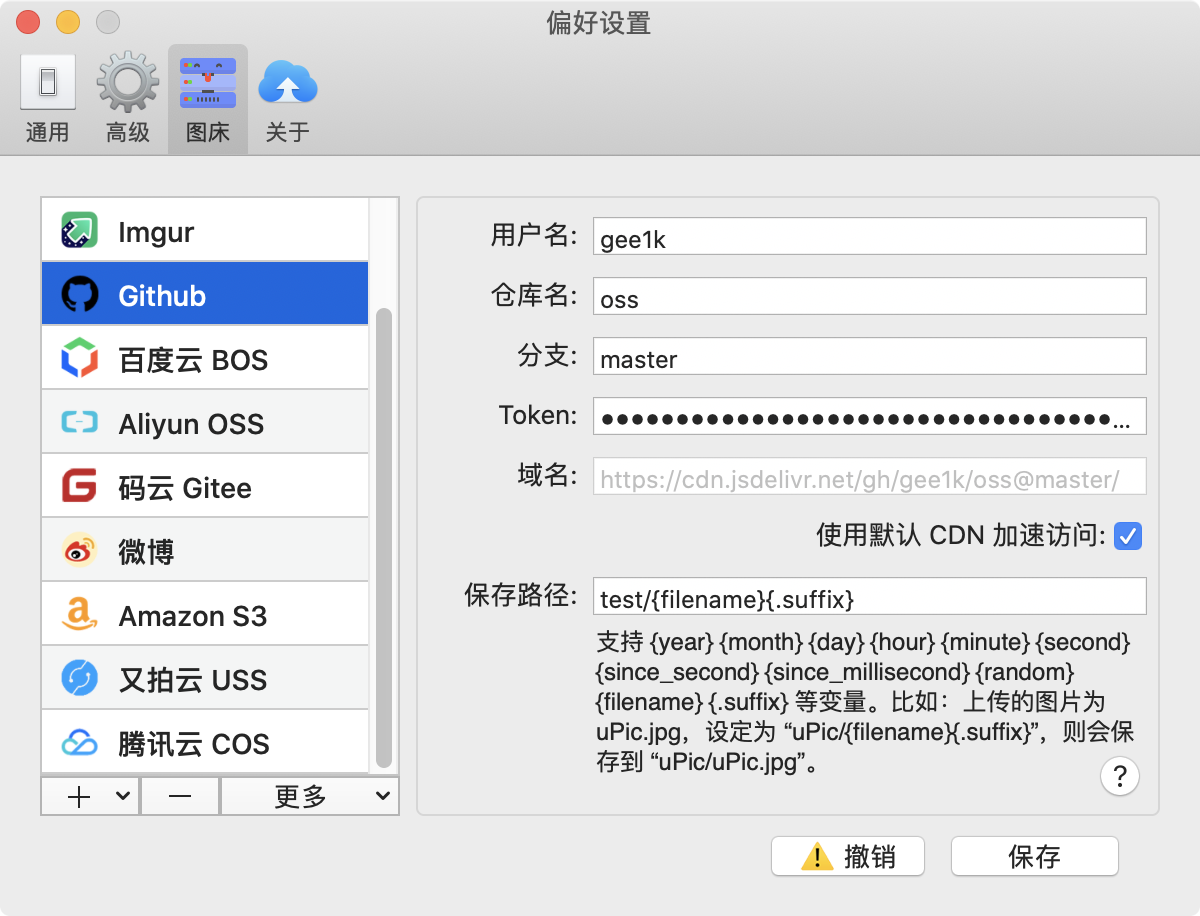Open the 高级 advanced settings tab
This screenshot has width=1200, height=916.
click(127, 98)
